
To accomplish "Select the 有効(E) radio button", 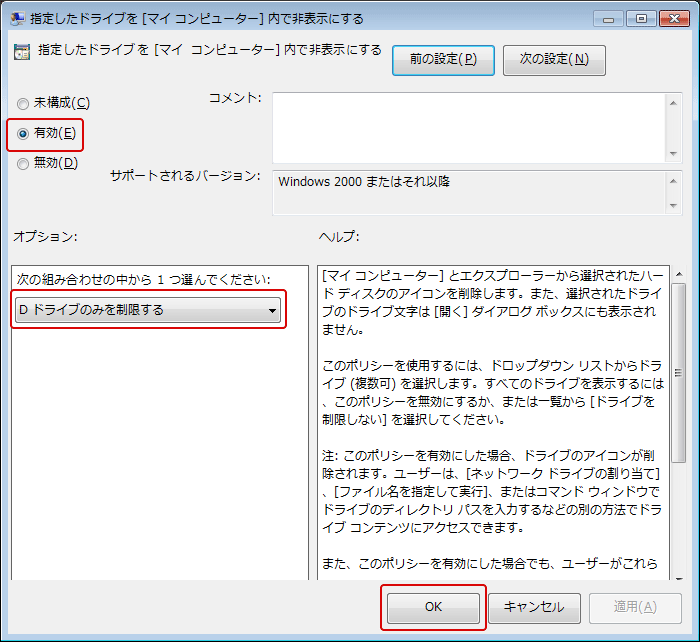I will (23, 134).
